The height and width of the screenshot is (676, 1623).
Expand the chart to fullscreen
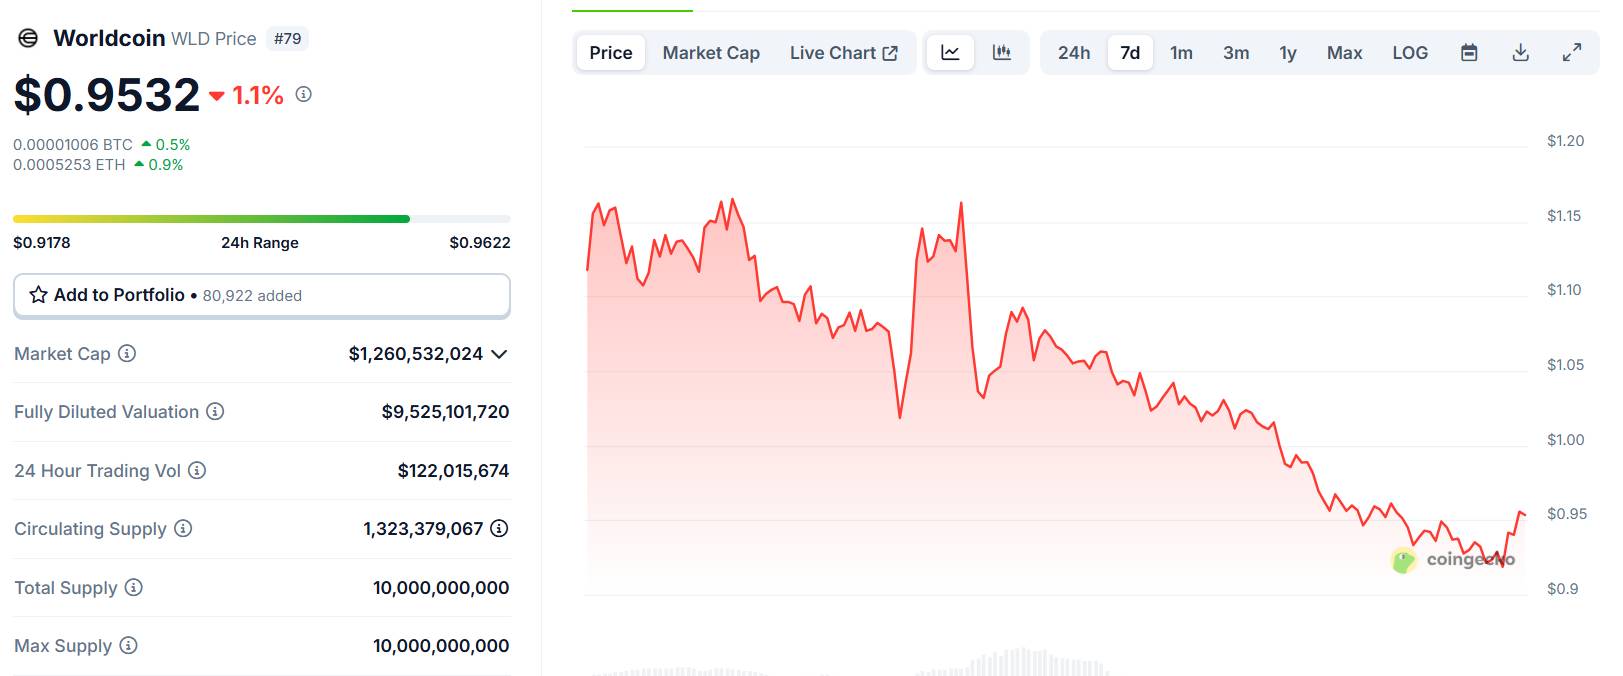pyautogui.click(x=1572, y=53)
